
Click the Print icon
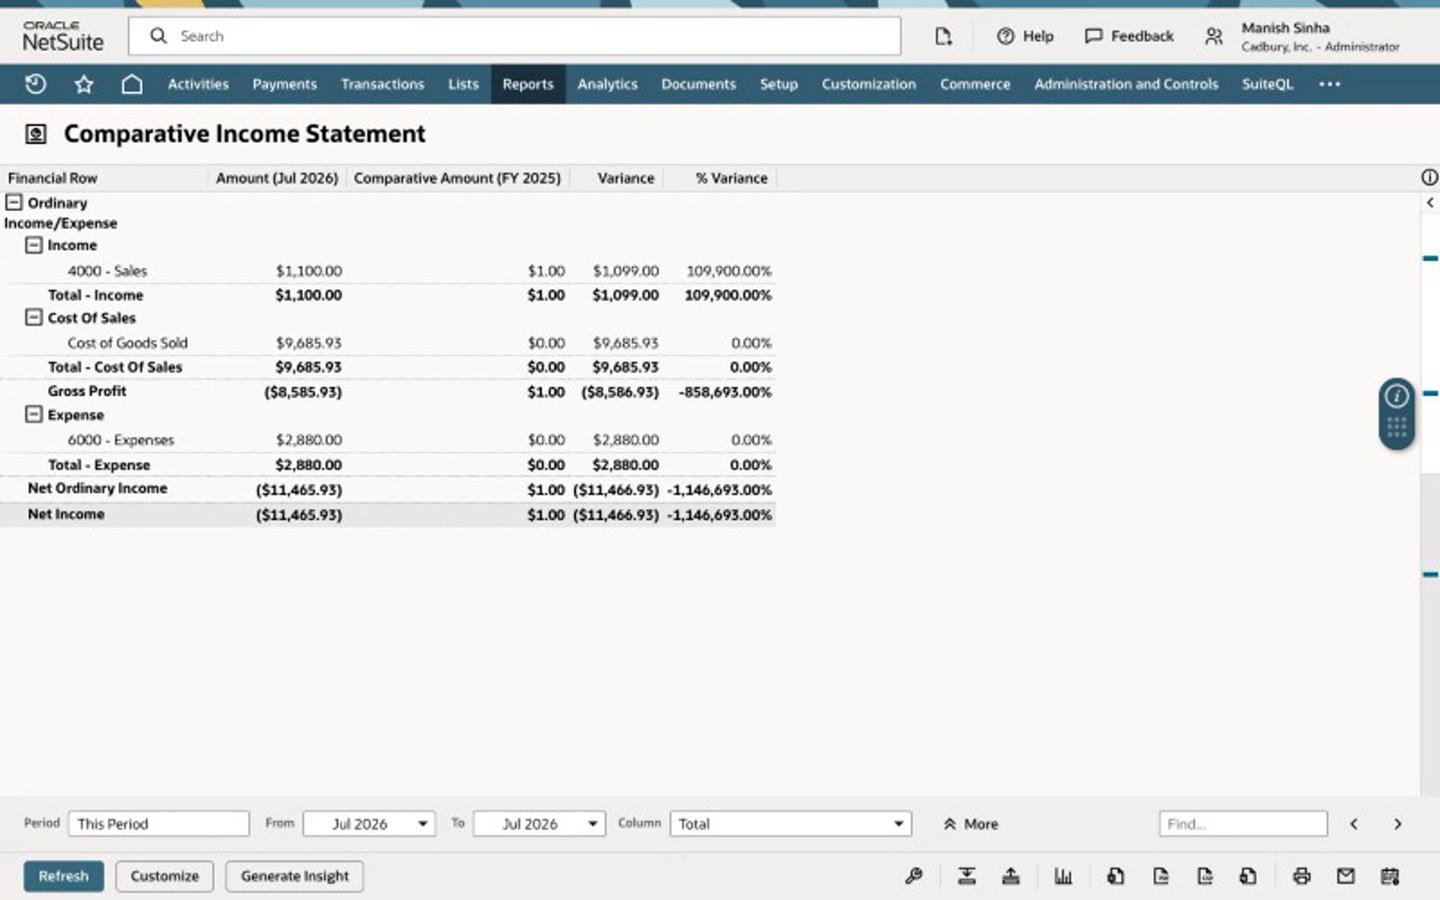1301,876
